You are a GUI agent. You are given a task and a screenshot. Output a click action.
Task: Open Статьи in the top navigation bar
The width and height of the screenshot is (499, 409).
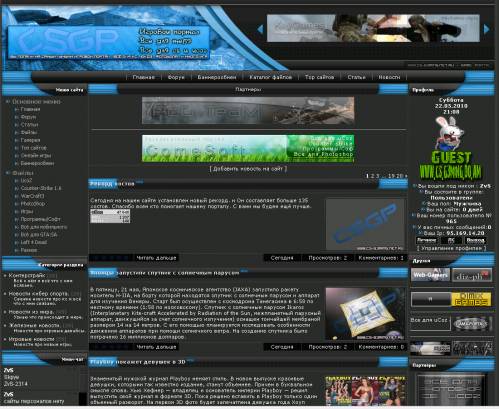[356, 77]
